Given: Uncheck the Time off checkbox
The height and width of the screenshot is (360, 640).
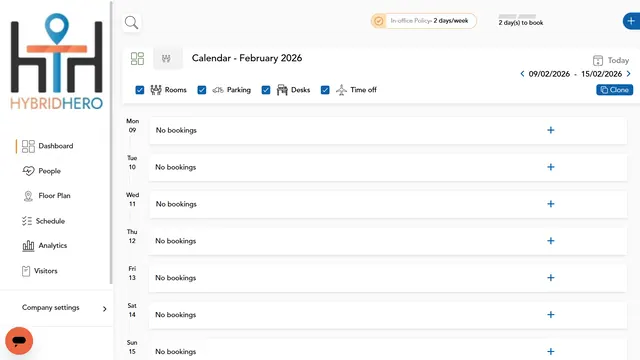Looking at the screenshot, I should point(325,90).
